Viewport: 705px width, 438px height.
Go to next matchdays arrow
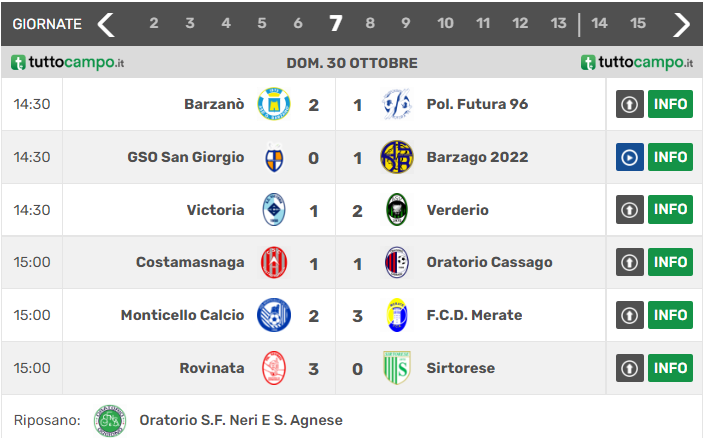[682, 24]
